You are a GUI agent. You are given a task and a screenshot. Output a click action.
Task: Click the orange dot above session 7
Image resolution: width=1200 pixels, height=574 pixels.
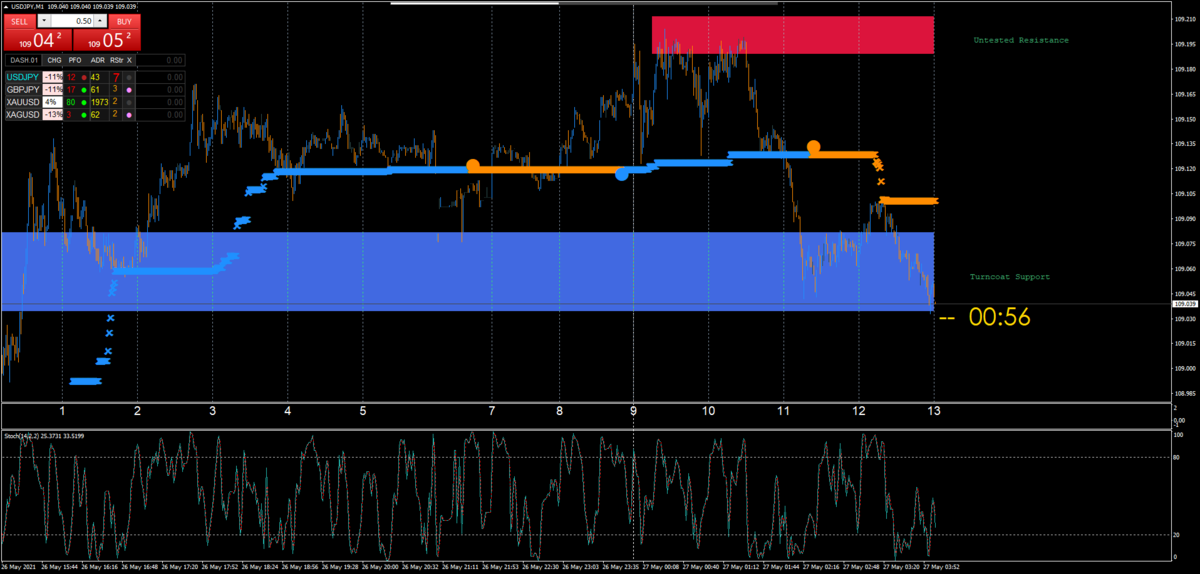click(473, 165)
